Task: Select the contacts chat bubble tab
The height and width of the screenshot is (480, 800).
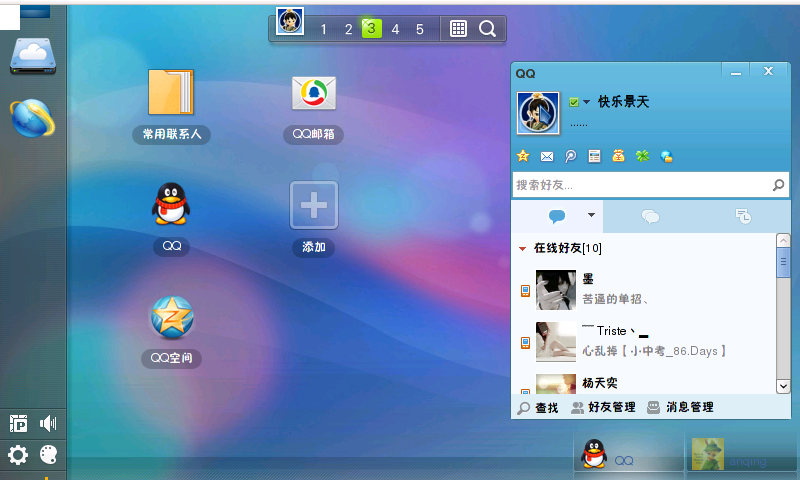Action: (x=557, y=217)
